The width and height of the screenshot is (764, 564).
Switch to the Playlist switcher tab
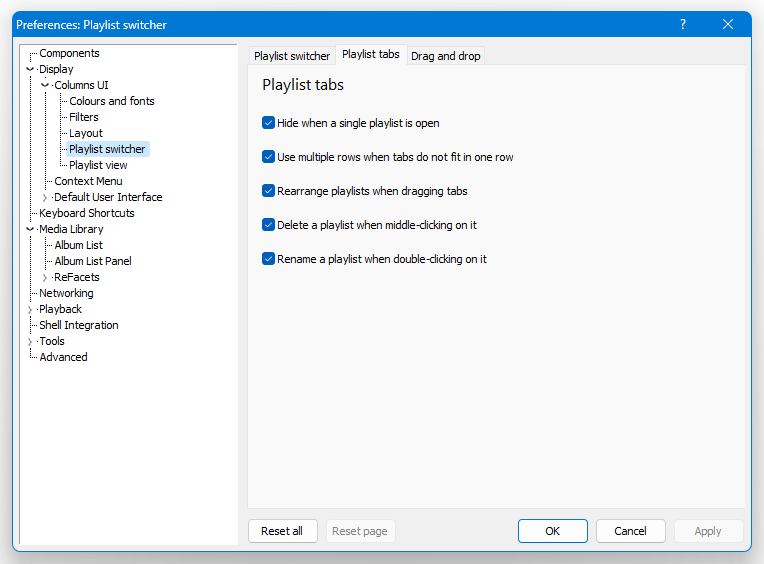292,56
